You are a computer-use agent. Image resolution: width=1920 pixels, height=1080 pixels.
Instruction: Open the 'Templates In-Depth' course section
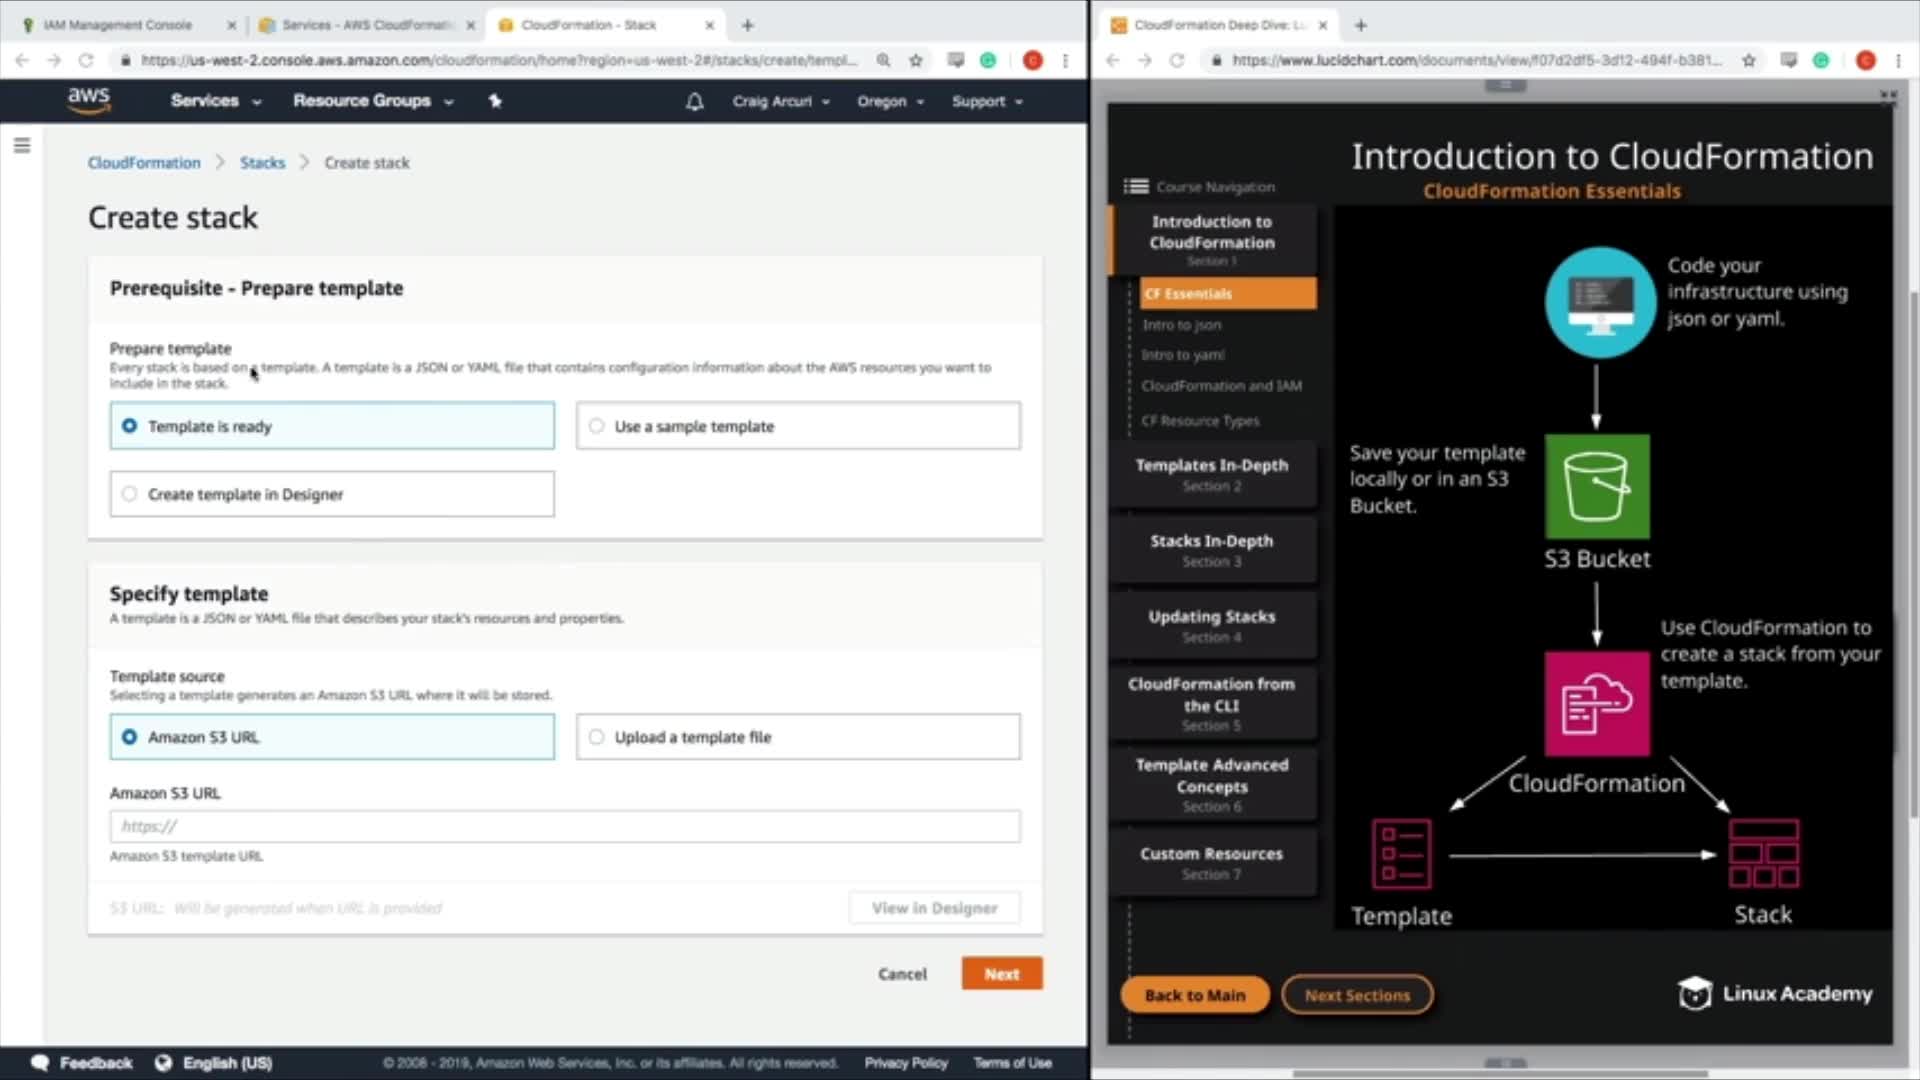[1211, 474]
